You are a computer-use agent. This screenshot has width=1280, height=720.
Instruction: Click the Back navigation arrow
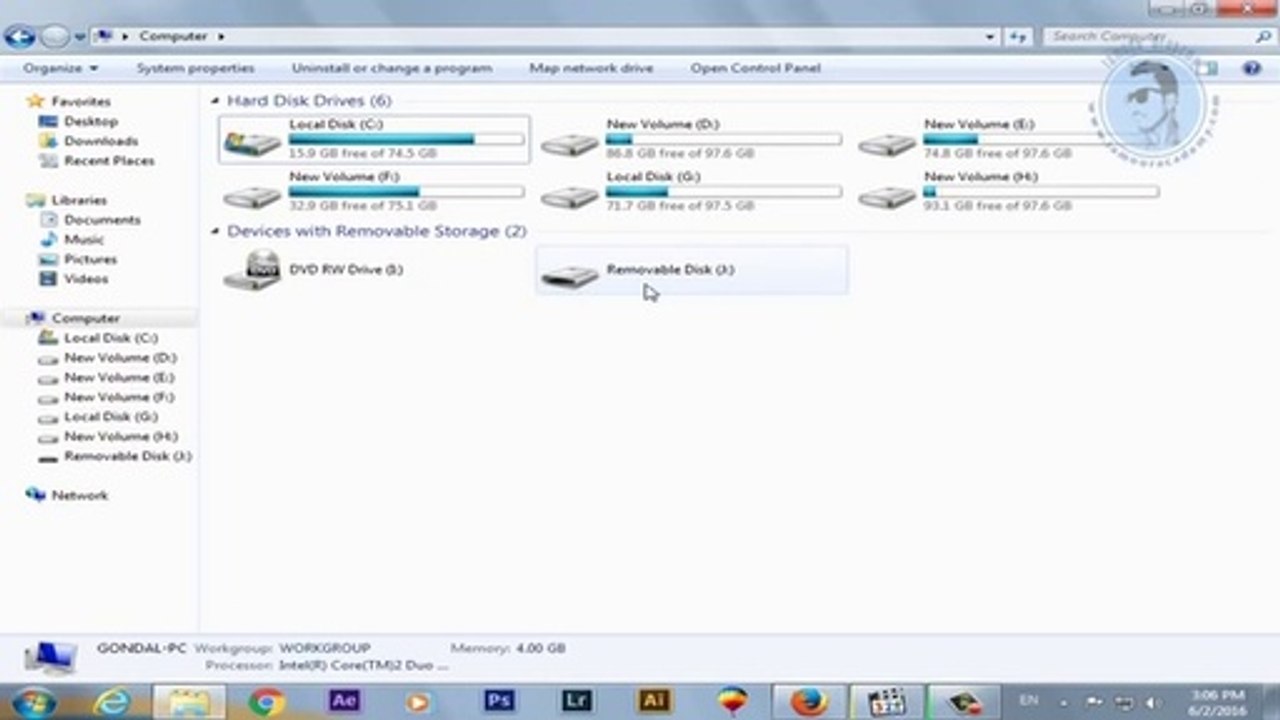pos(19,37)
